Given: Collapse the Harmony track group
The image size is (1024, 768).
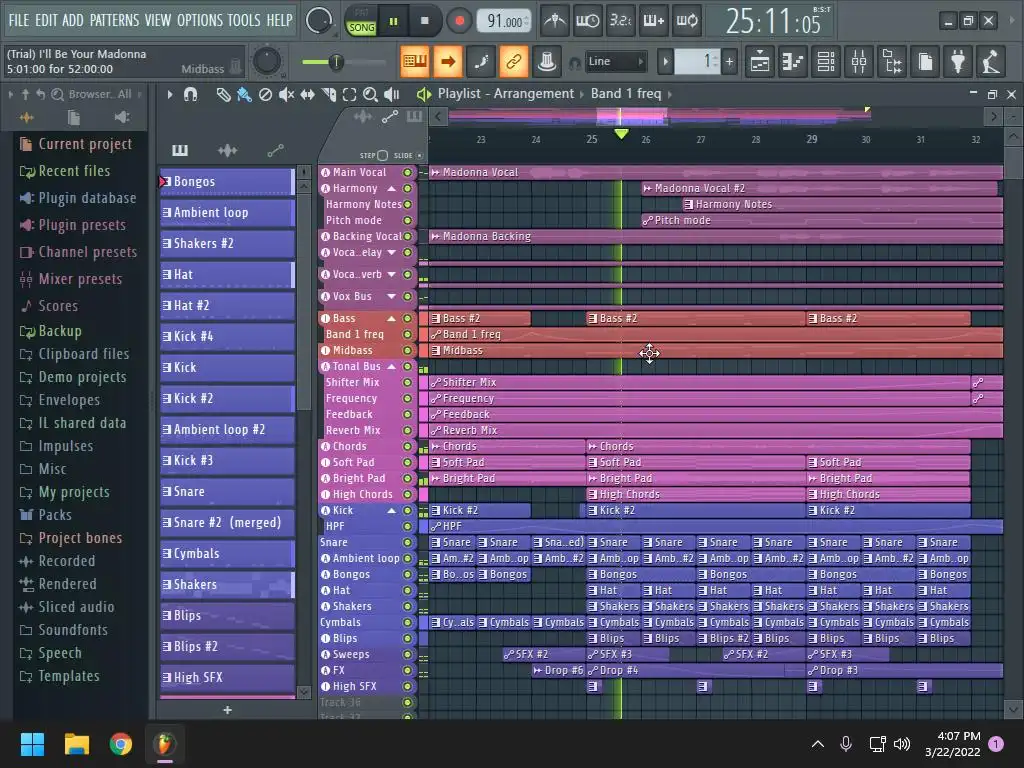Looking at the screenshot, I should (x=392, y=189).
